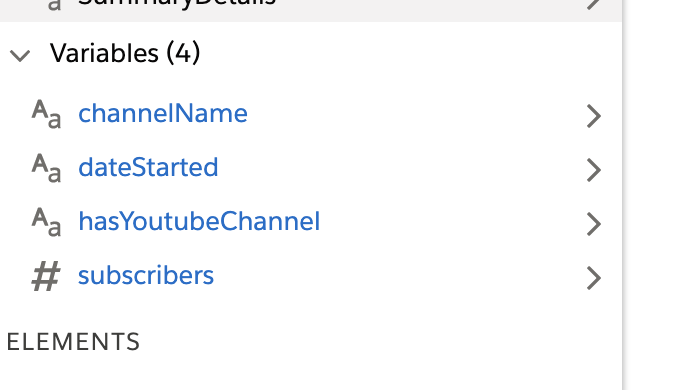
Task: Click the ELEMENTS section header
Action: [x=73, y=342]
